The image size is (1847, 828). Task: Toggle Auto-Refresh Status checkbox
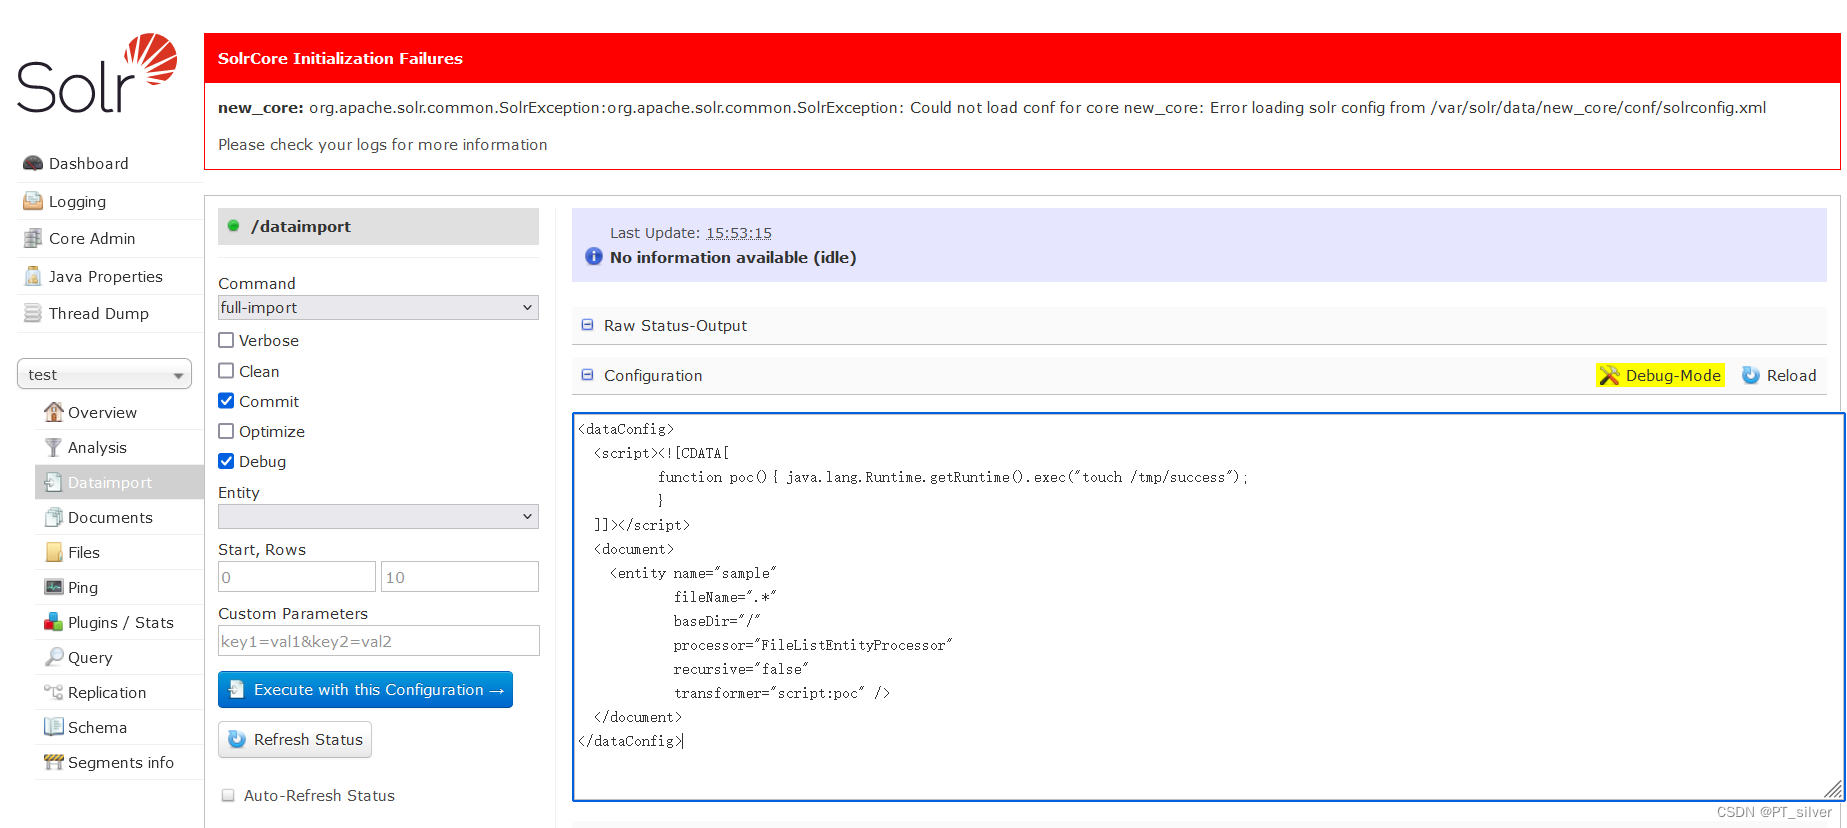pyautogui.click(x=228, y=795)
